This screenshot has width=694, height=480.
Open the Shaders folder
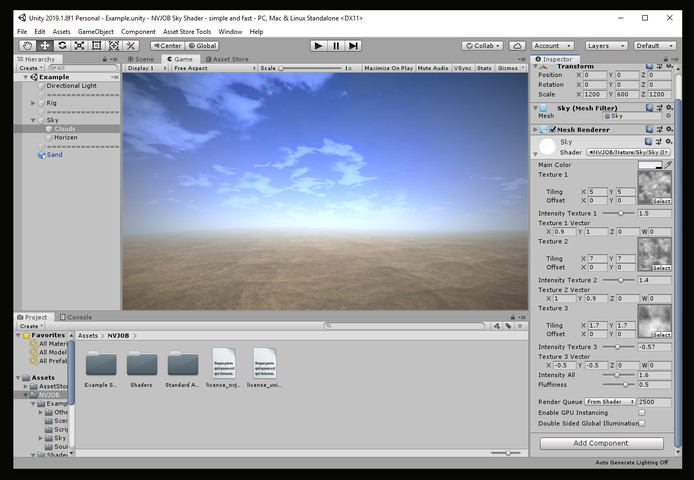coord(142,368)
